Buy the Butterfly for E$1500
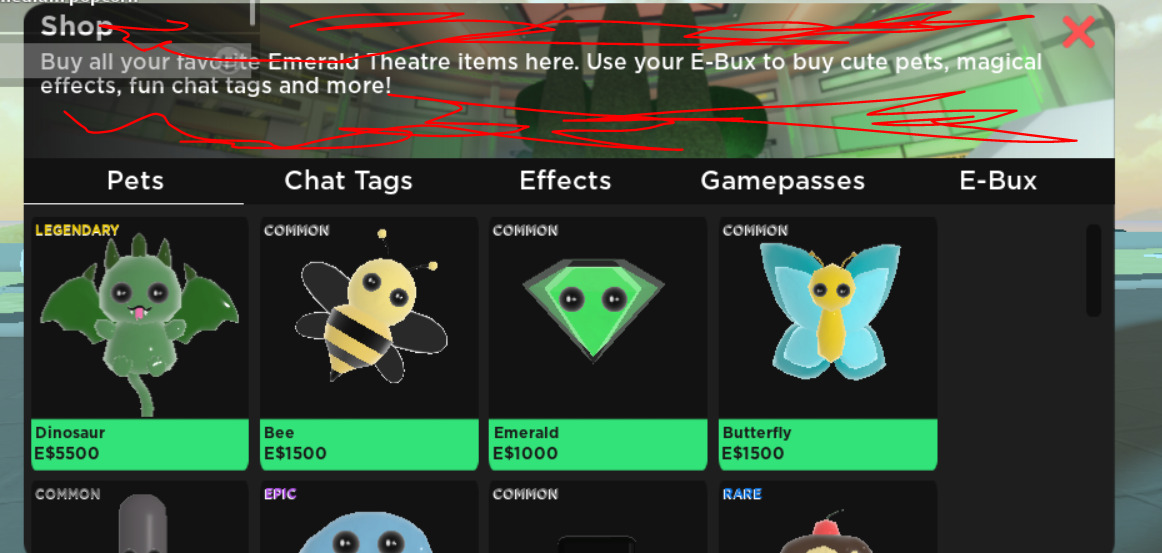Image resolution: width=1162 pixels, height=553 pixels. coord(828,444)
